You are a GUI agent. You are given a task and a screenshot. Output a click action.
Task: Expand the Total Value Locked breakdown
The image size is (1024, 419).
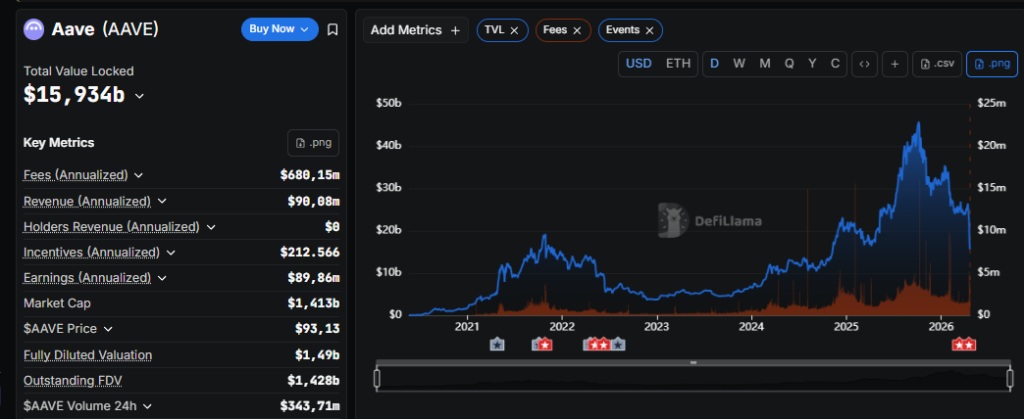click(139, 96)
